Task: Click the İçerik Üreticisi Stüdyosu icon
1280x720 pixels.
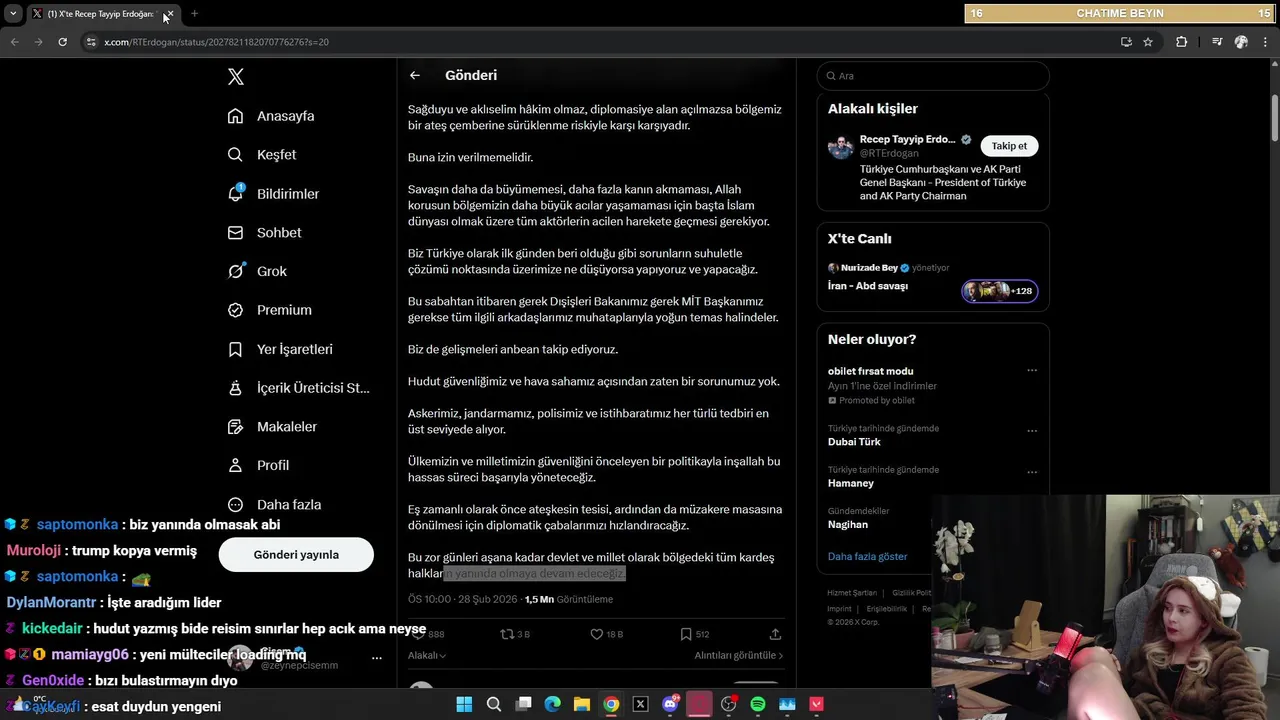Action: tap(235, 388)
